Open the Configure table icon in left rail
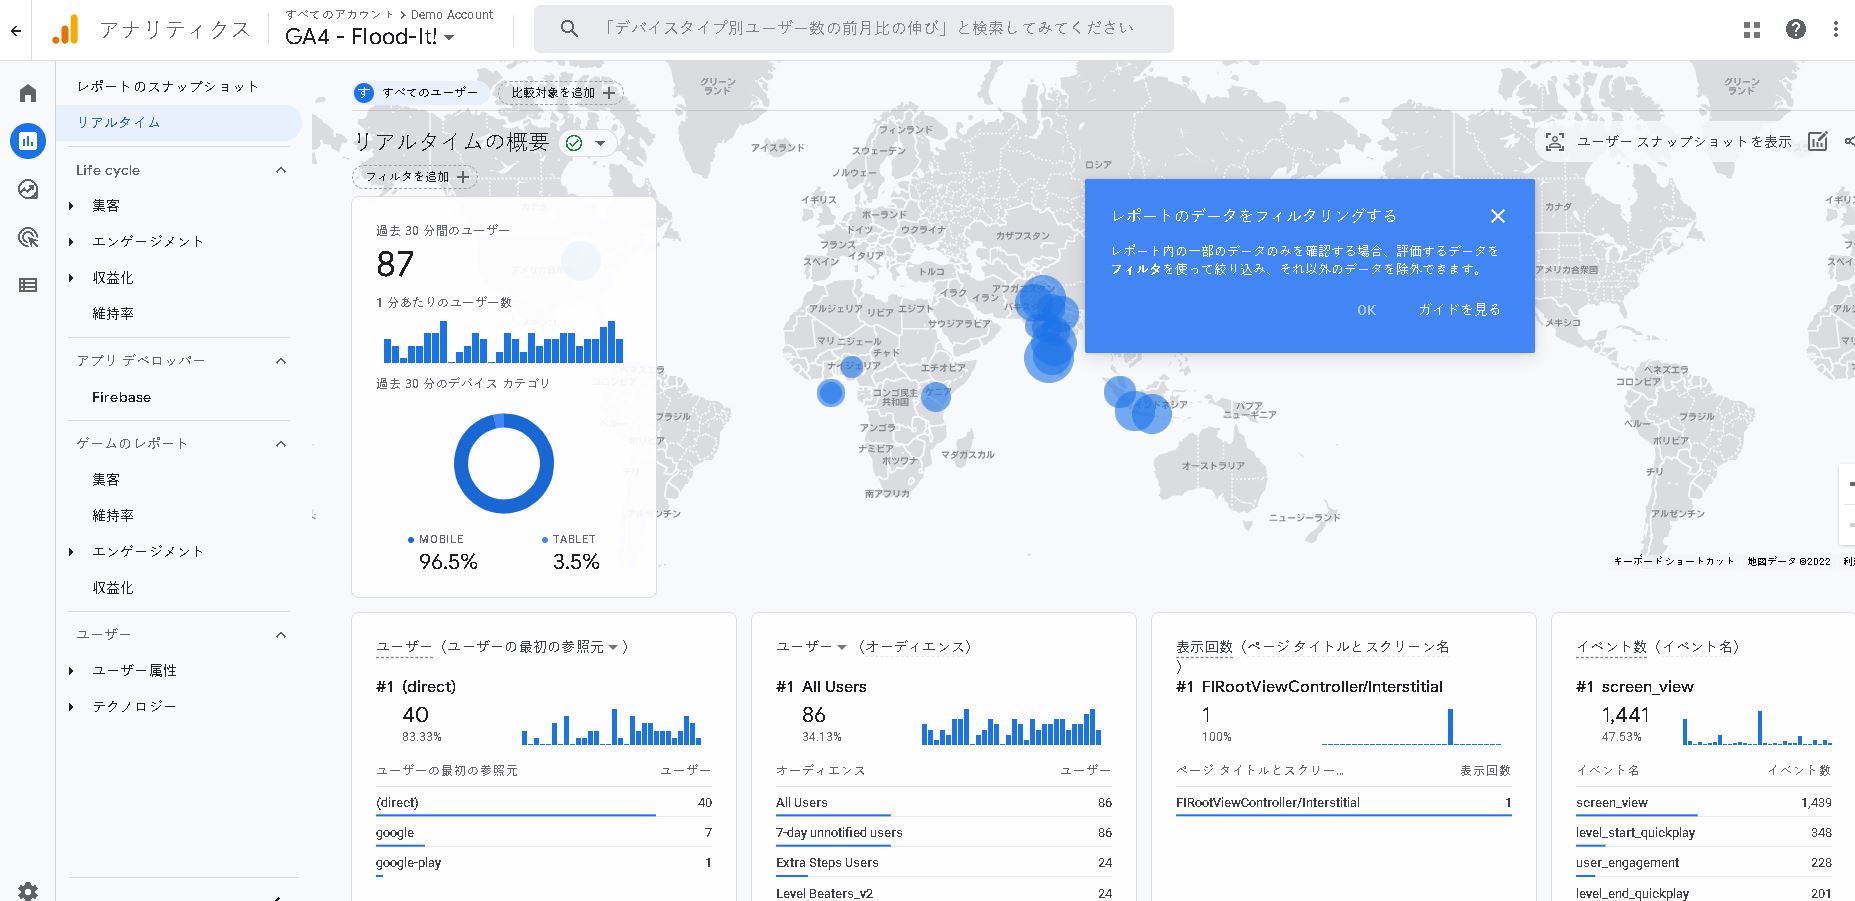Image resolution: width=1855 pixels, height=901 pixels. [x=28, y=285]
